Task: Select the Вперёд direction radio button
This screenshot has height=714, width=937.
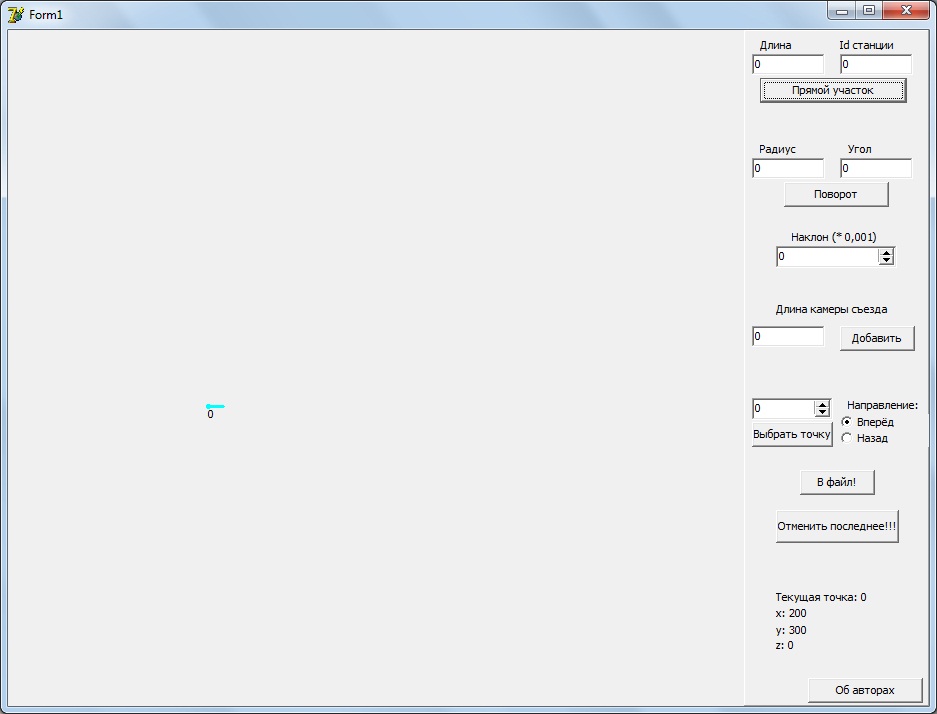Action: [x=847, y=422]
